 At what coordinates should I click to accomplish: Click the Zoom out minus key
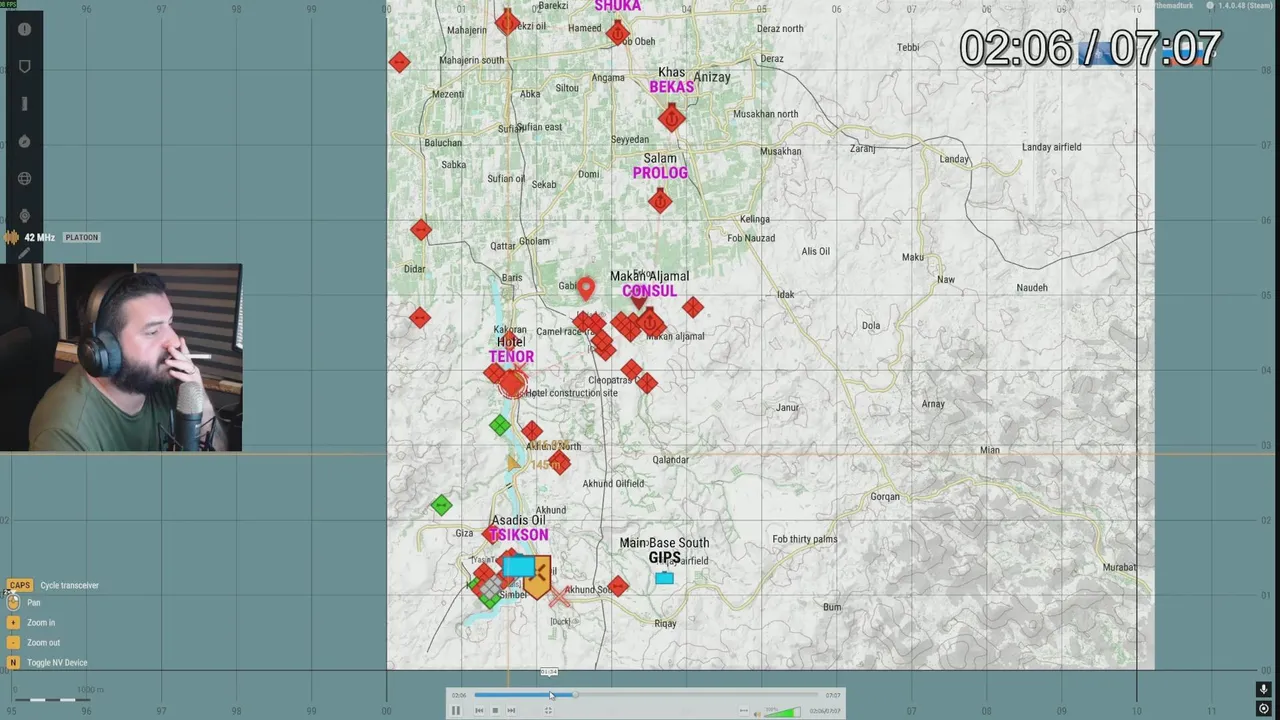pos(13,642)
